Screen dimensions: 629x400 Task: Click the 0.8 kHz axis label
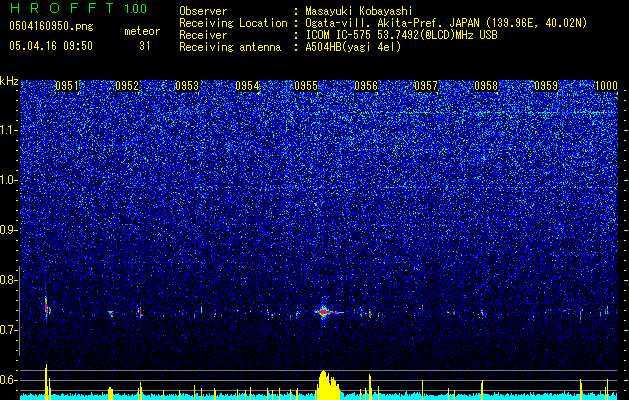[x=8, y=280]
